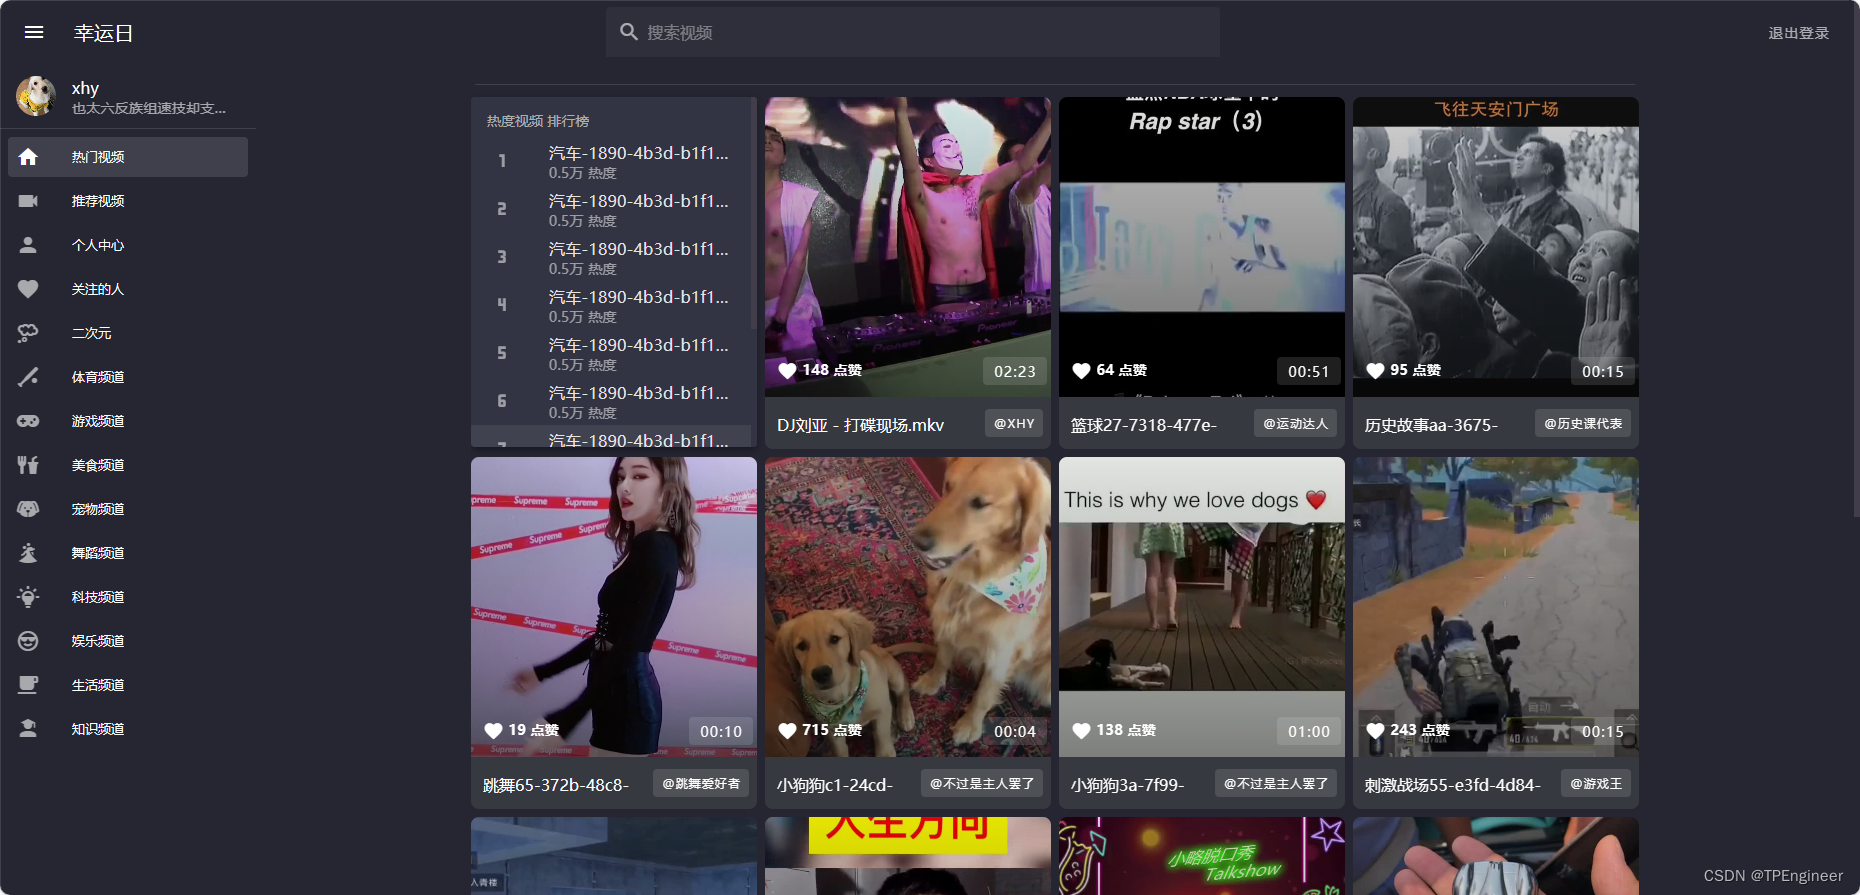Like the 刺激战场55 video with 243 点赞
Viewport: 1860px width, 895px height.
1375,731
